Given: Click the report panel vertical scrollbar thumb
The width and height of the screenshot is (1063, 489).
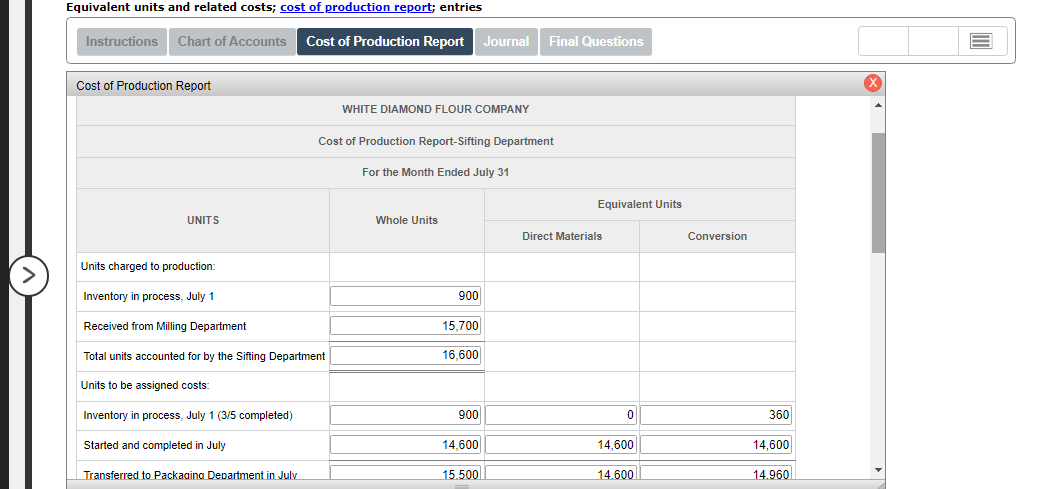Looking at the screenshot, I should coord(879,193).
